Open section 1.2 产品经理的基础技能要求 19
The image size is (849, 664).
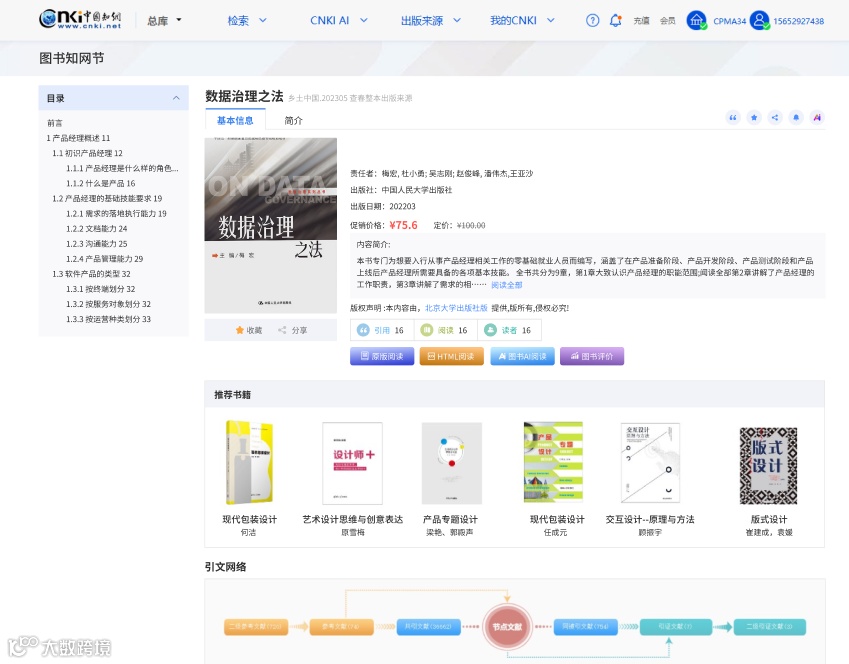[107, 198]
